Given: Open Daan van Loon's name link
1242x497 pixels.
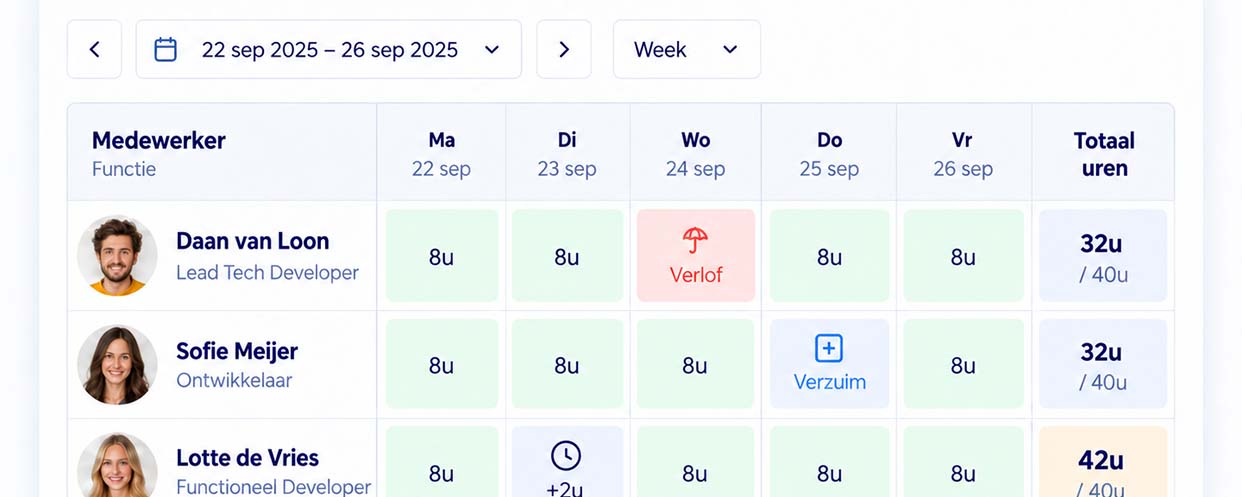Looking at the screenshot, I should [x=252, y=241].
